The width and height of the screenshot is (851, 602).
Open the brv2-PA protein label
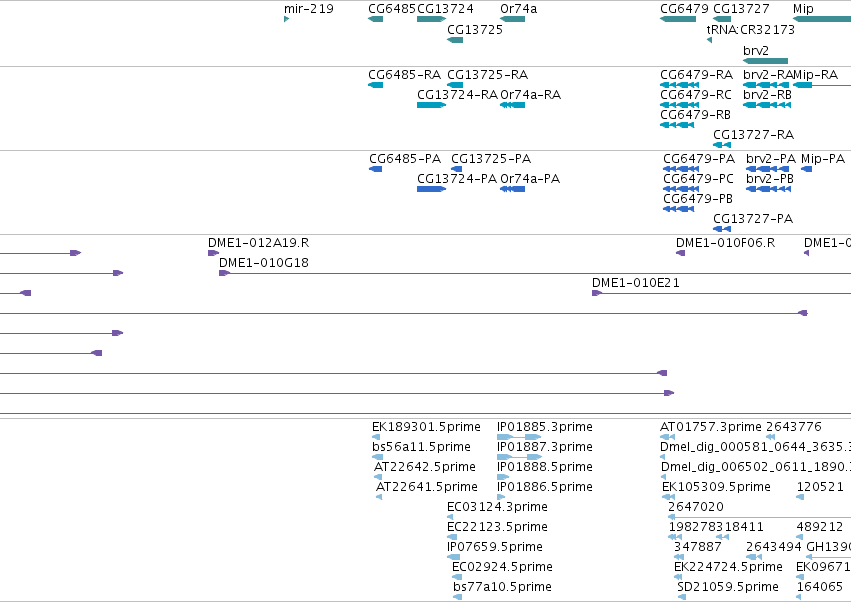[771, 159]
